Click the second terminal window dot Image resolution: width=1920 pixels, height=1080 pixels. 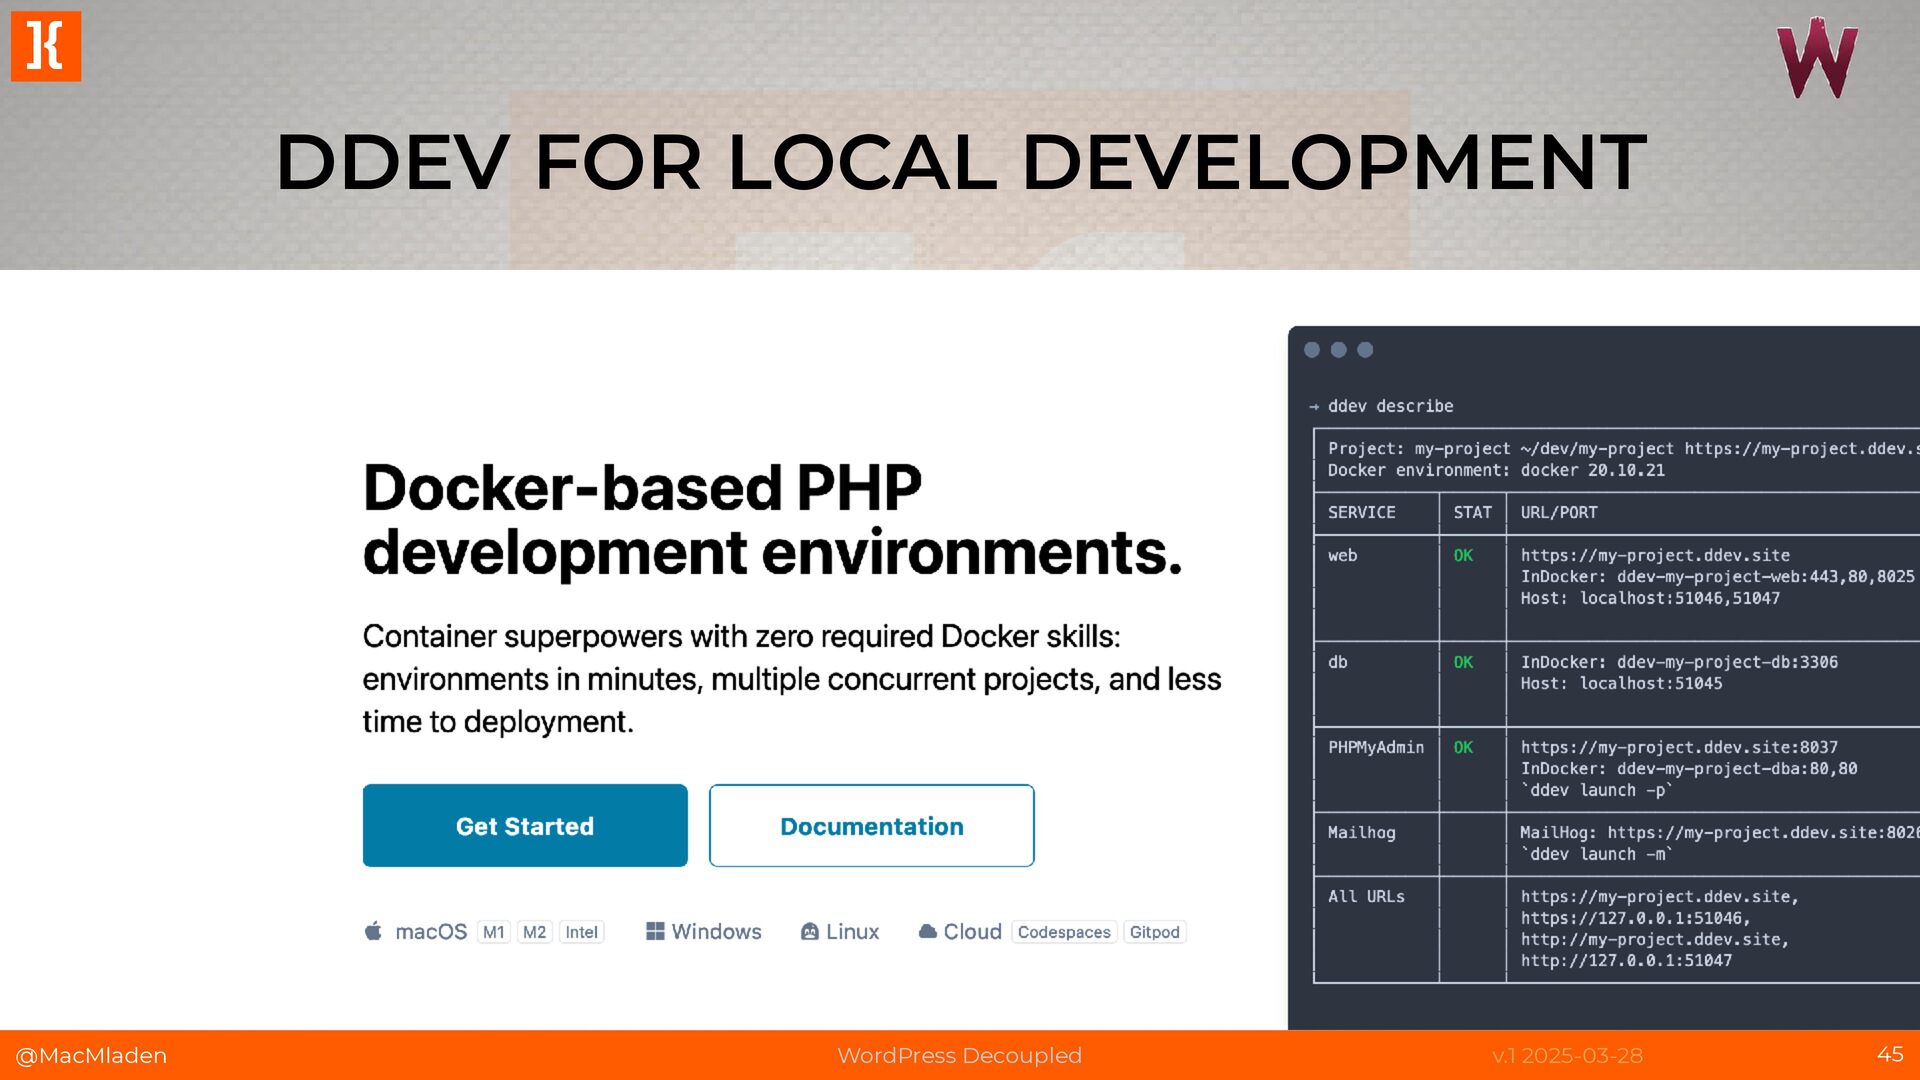[1339, 350]
